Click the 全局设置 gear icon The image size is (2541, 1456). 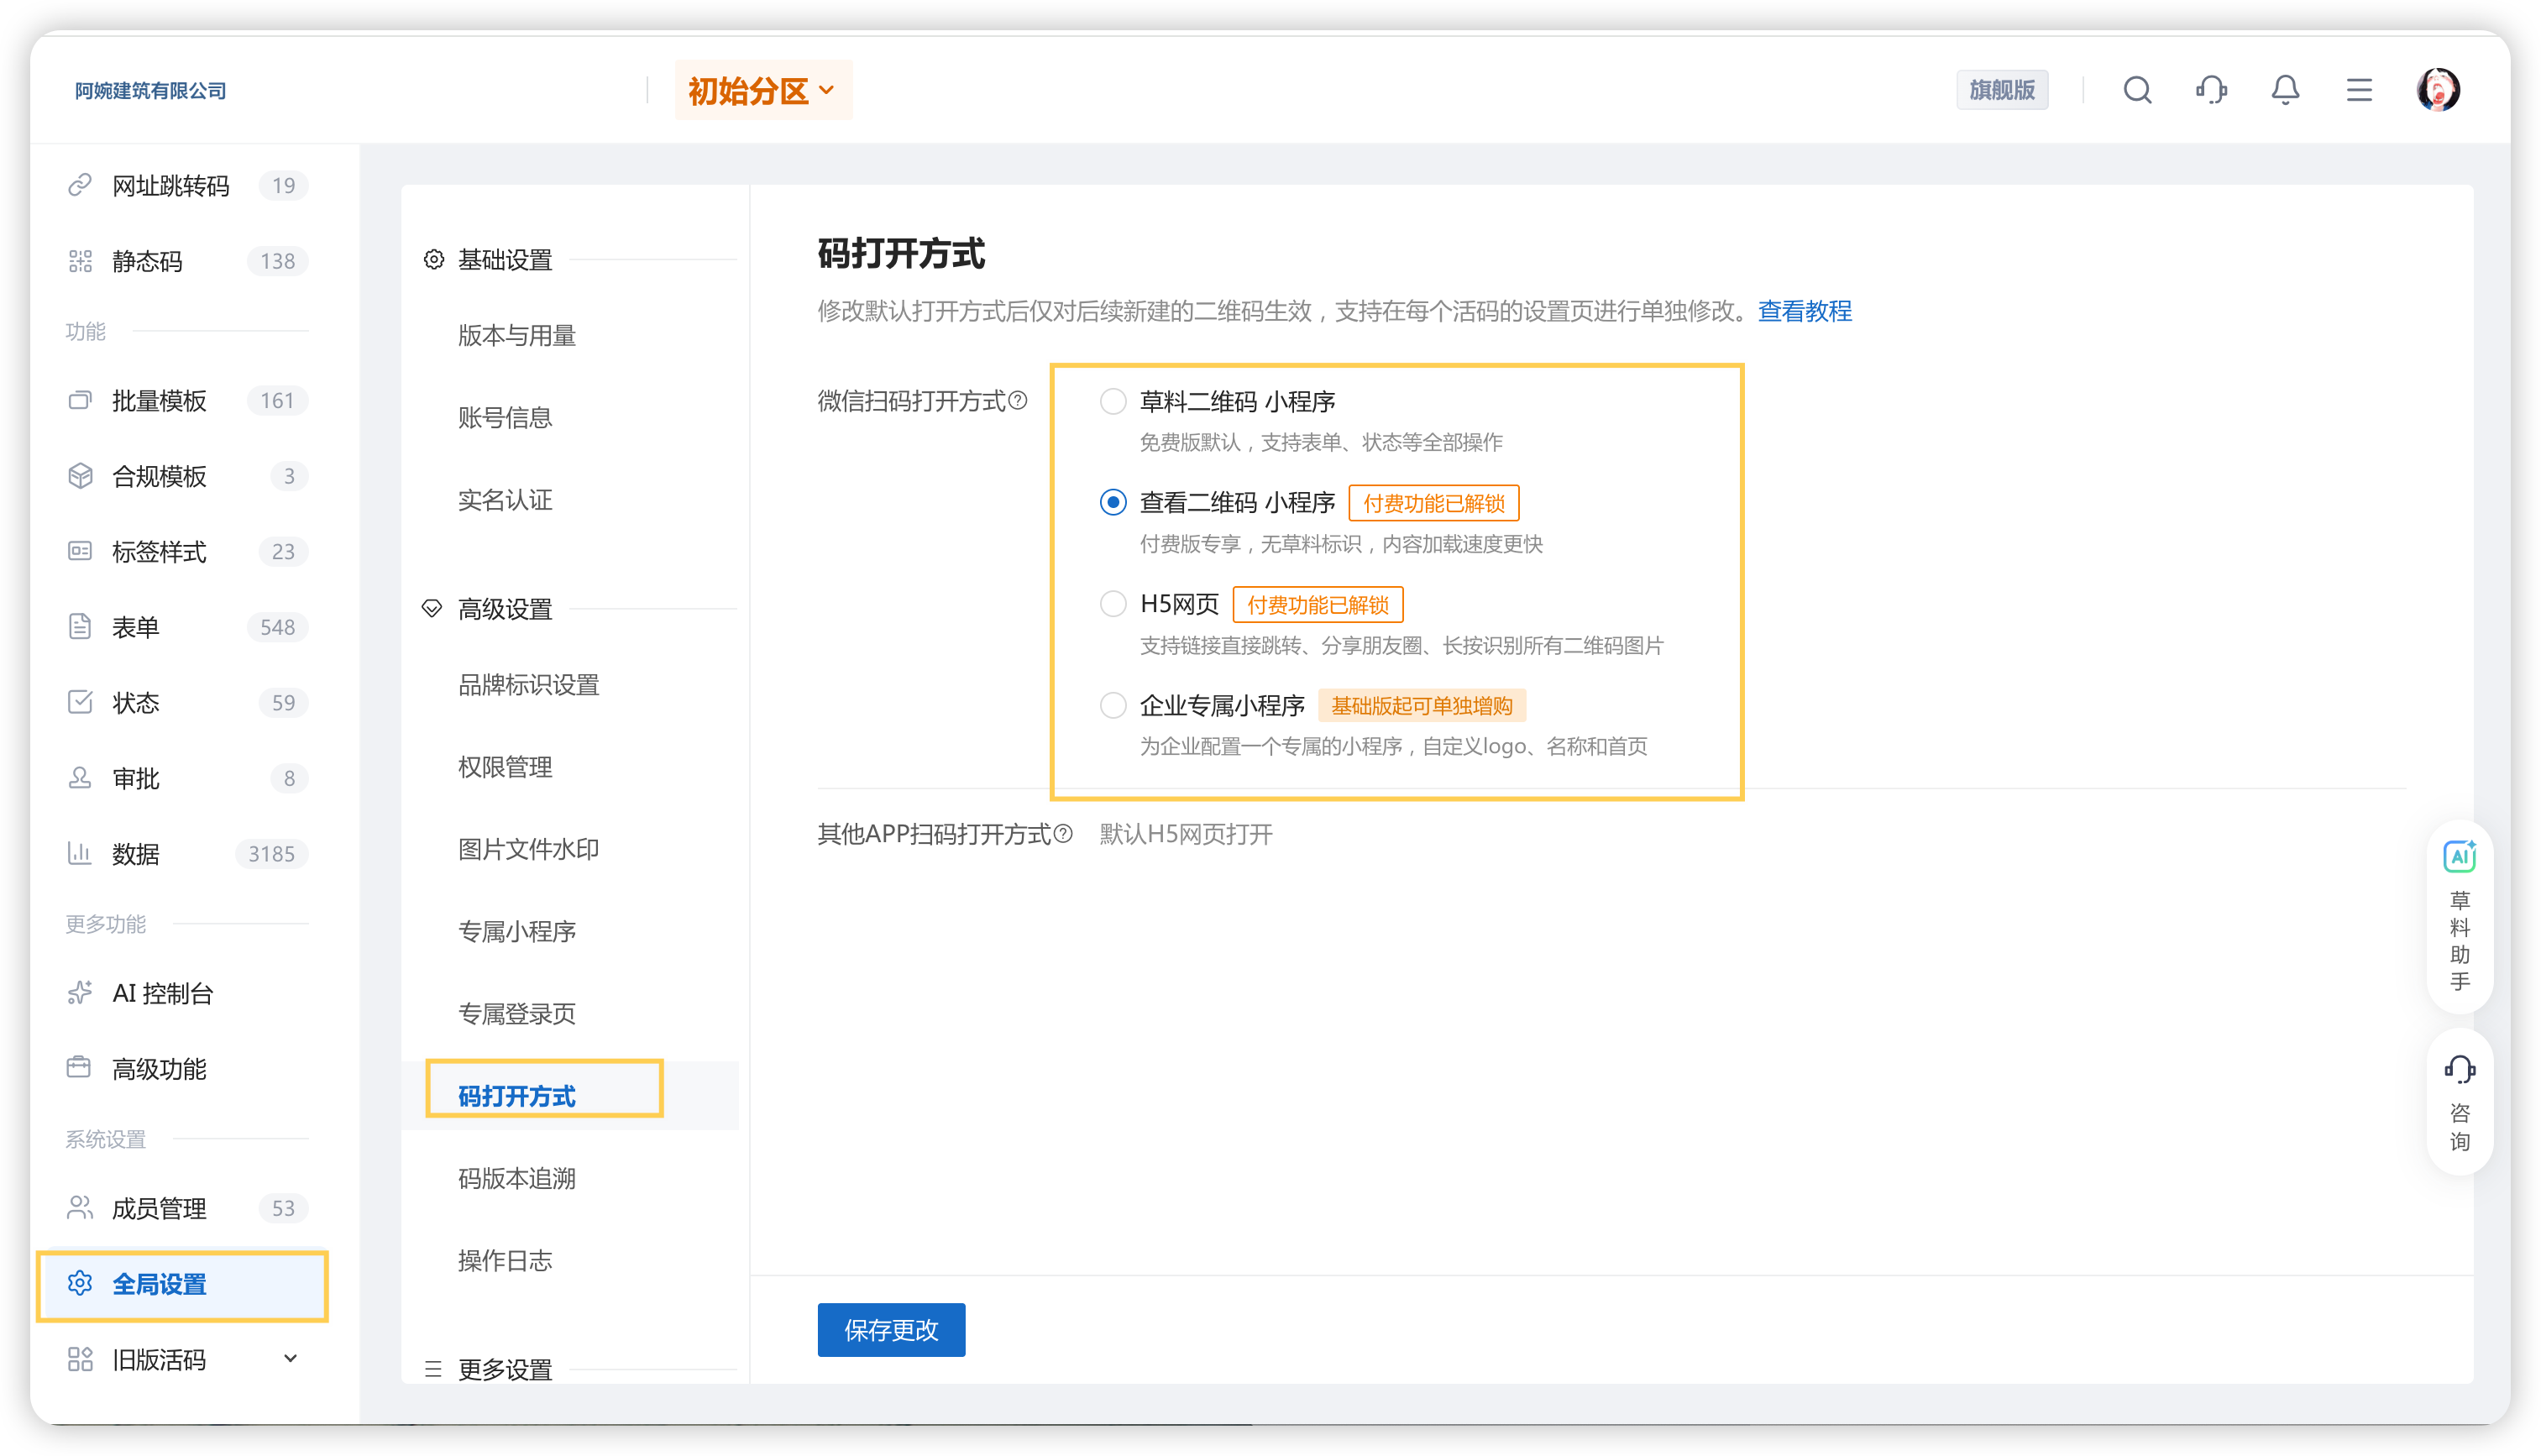coord(80,1283)
